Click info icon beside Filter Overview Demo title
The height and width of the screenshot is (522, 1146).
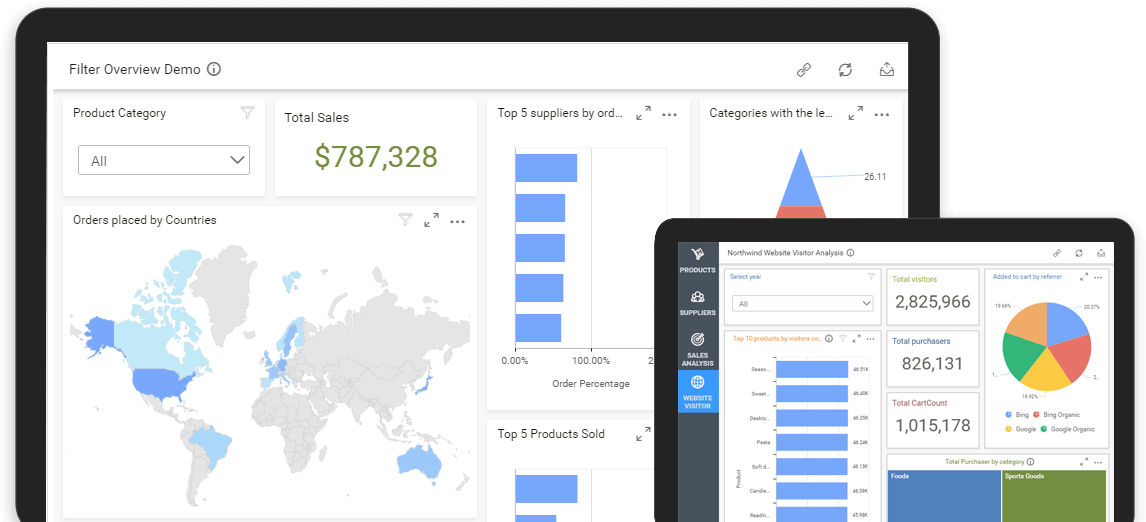213,69
